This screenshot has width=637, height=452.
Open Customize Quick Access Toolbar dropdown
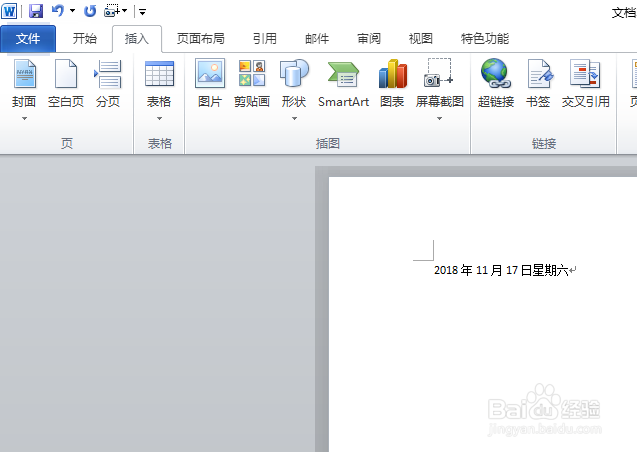(x=142, y=12)
